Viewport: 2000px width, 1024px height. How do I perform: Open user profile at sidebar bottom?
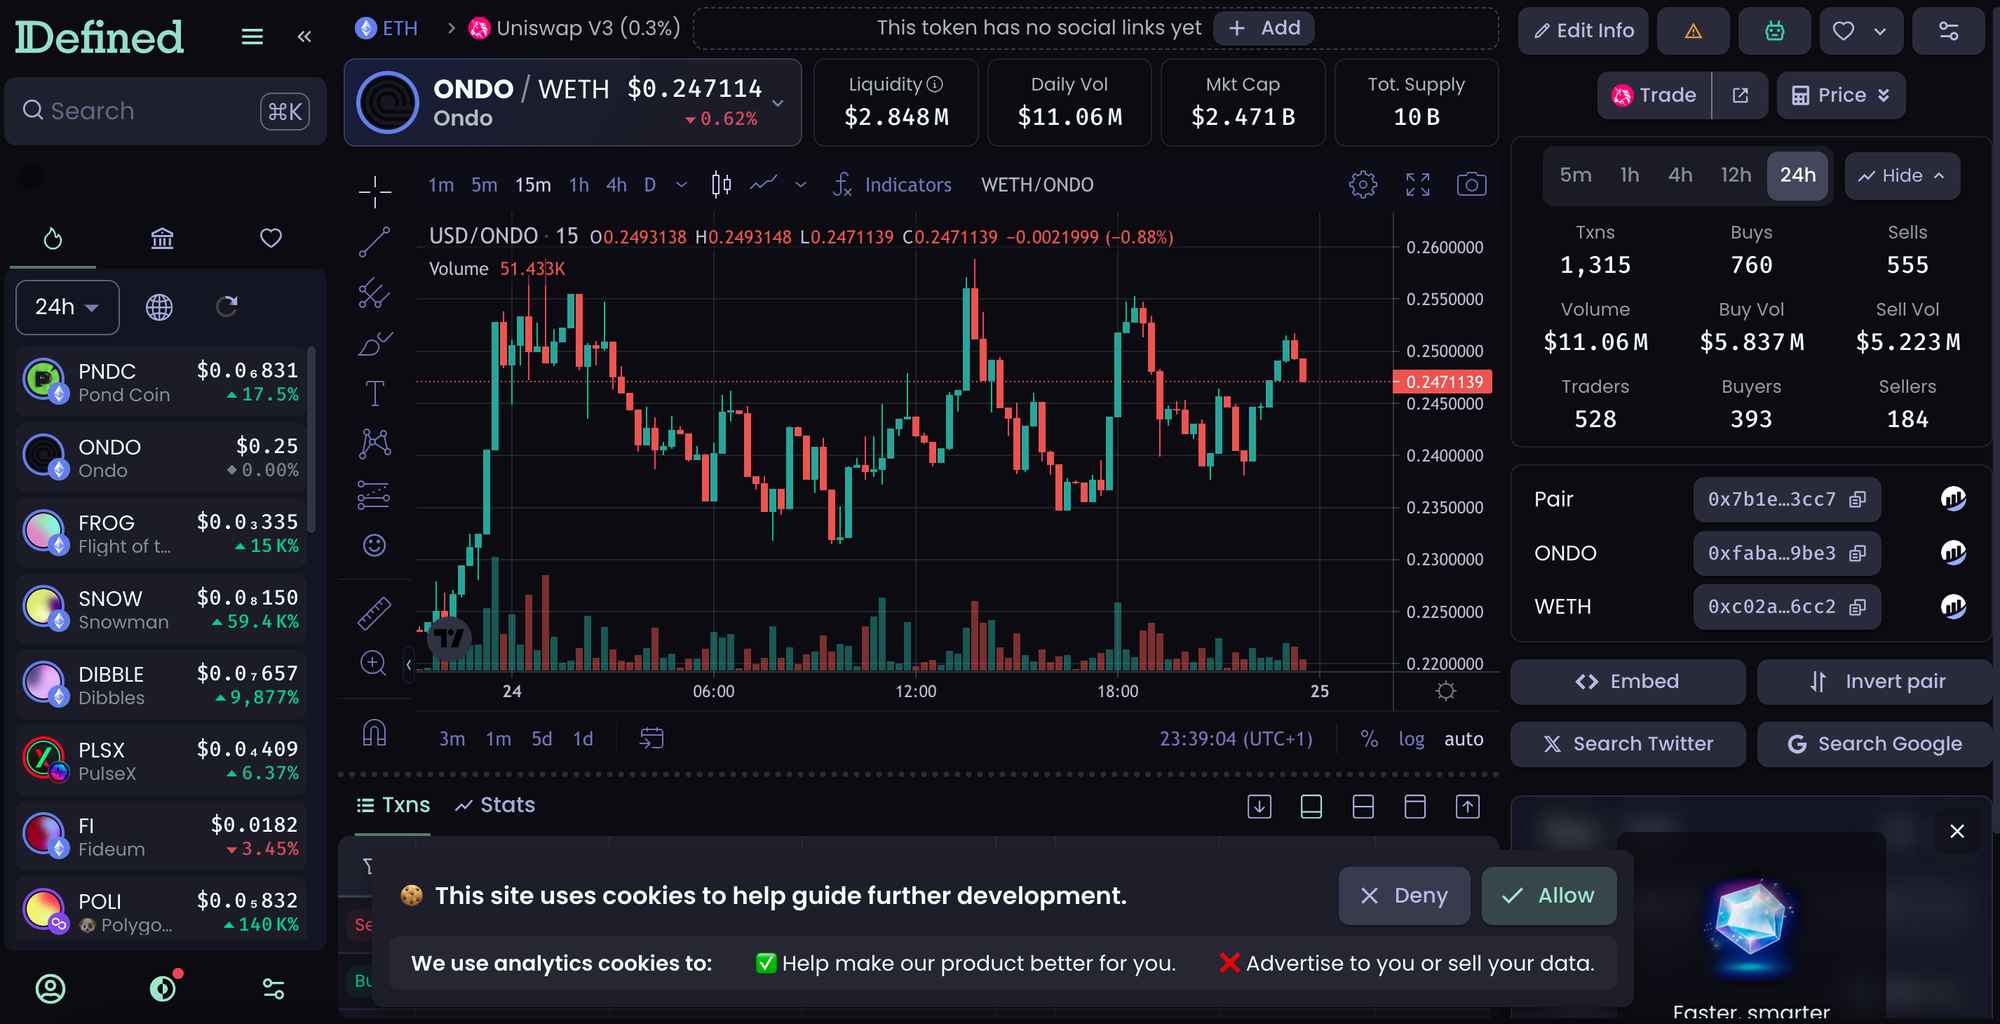click(51, 989)
